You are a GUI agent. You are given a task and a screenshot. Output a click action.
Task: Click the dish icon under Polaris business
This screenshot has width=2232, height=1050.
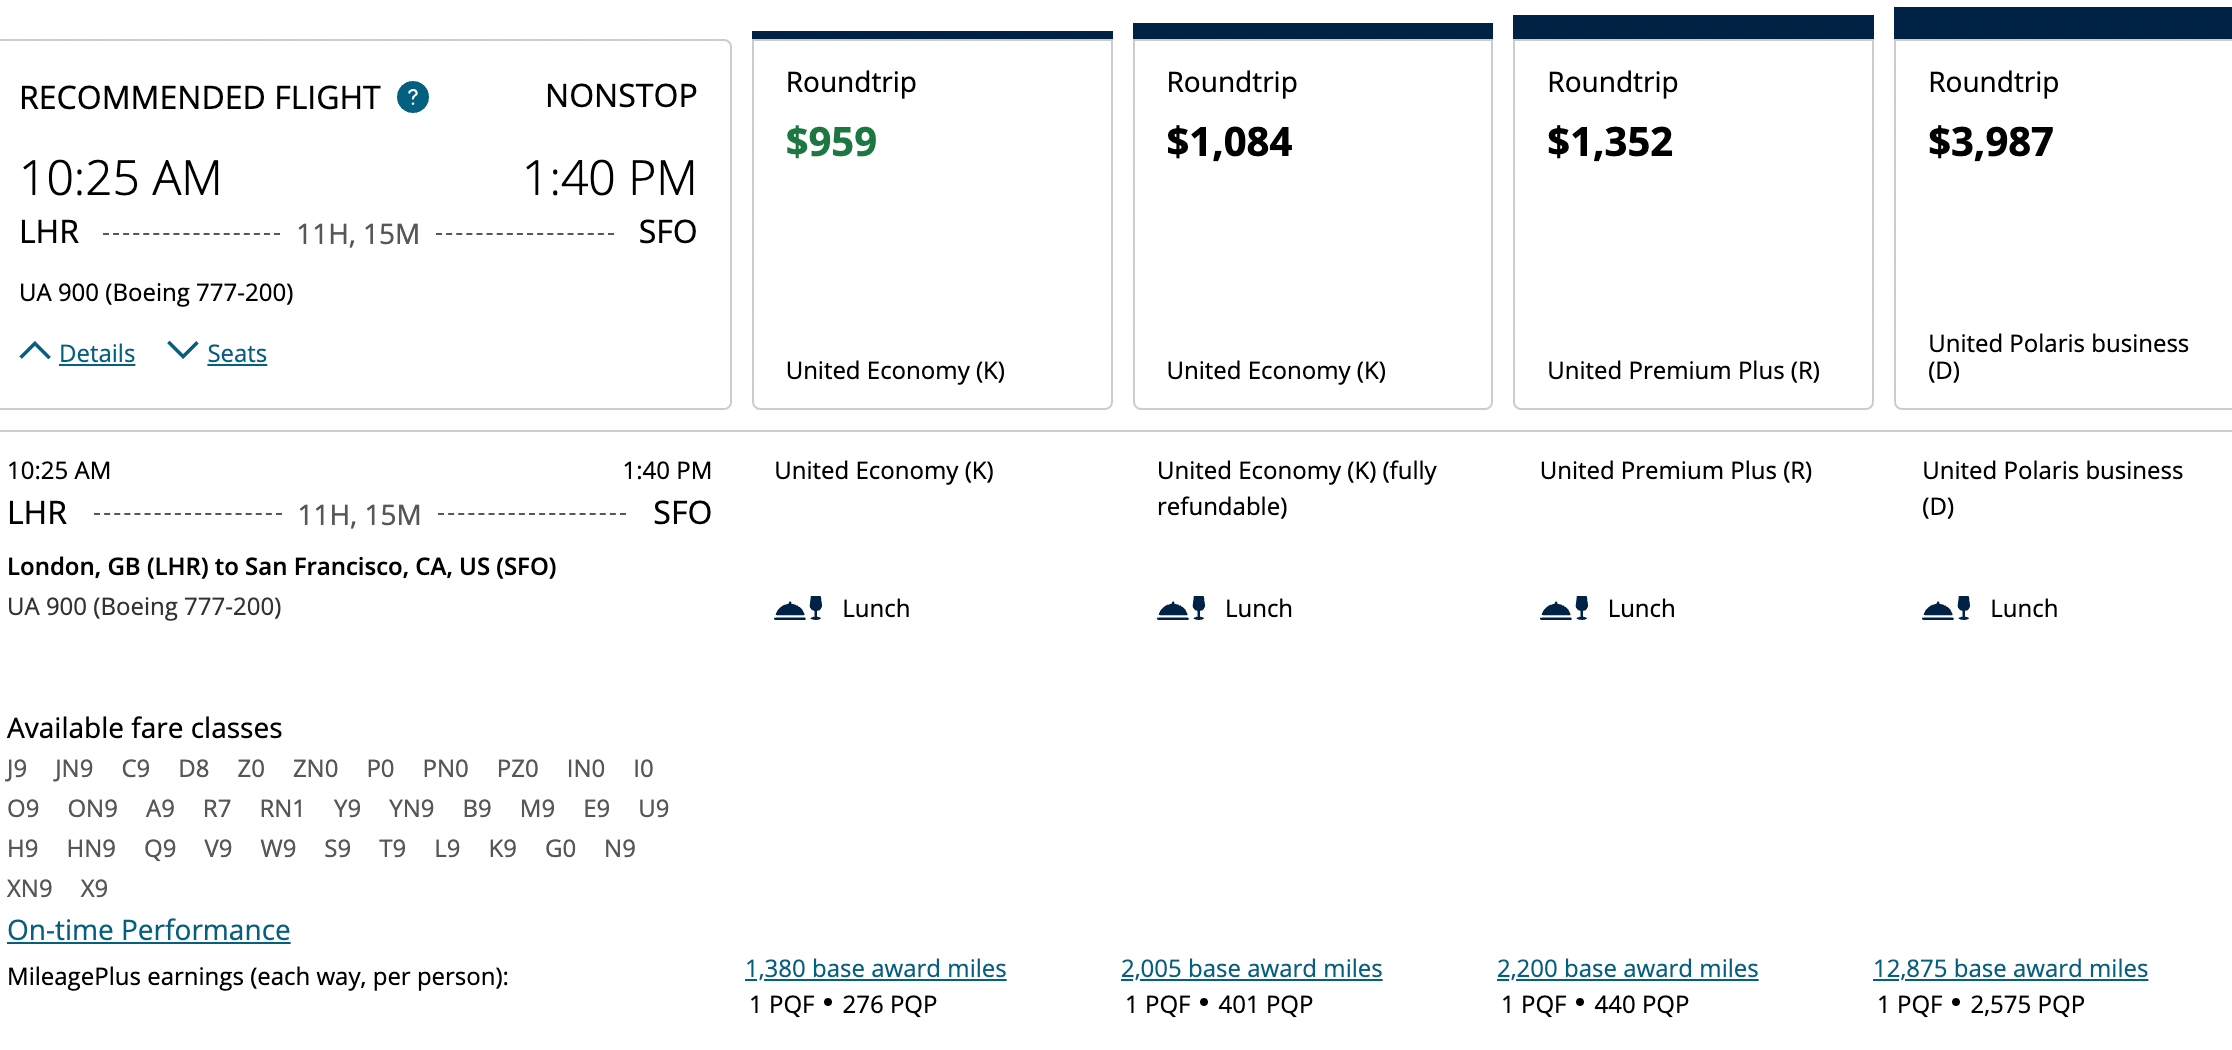pos(1937,608)
